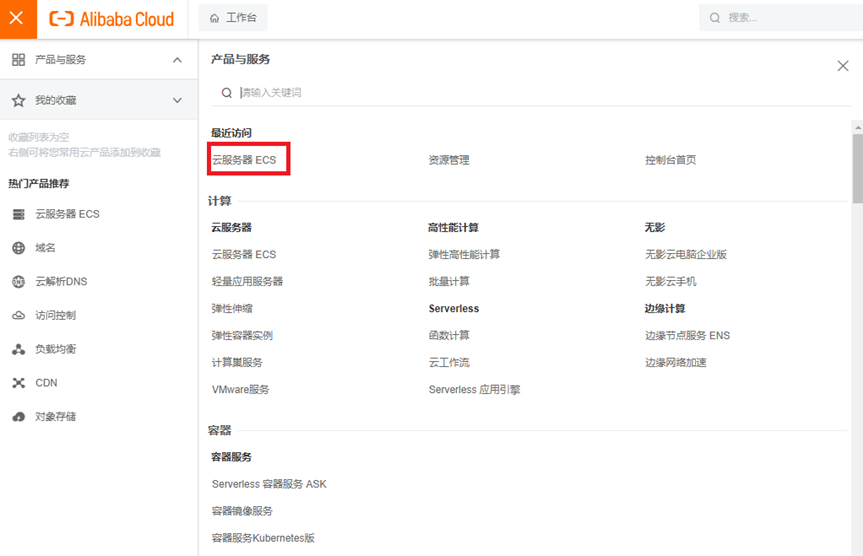Click the CDN network icon in sidebar
Image resolution: width=863 pixels, height=556 pixels.
pyautogui.click(x=19, y=383)
